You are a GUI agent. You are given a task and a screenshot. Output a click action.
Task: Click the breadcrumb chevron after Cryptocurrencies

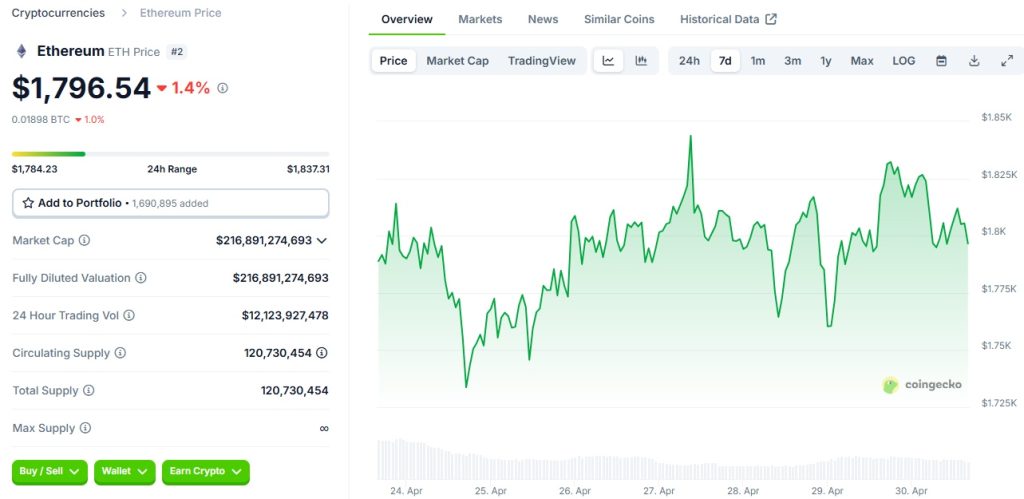pos(124,13)
